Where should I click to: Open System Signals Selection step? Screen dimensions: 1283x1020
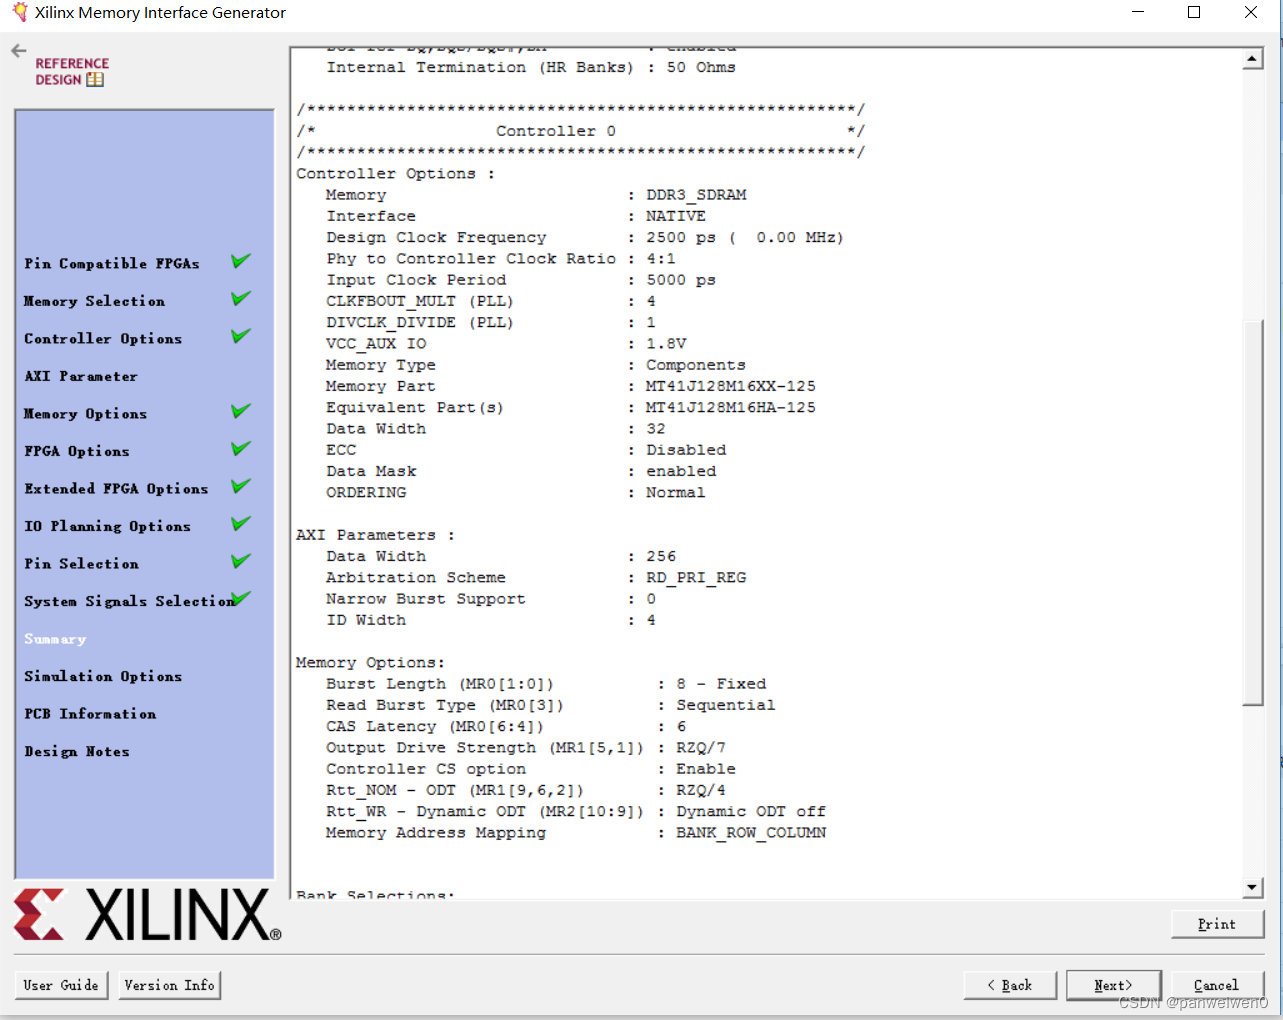coord(130,601)
